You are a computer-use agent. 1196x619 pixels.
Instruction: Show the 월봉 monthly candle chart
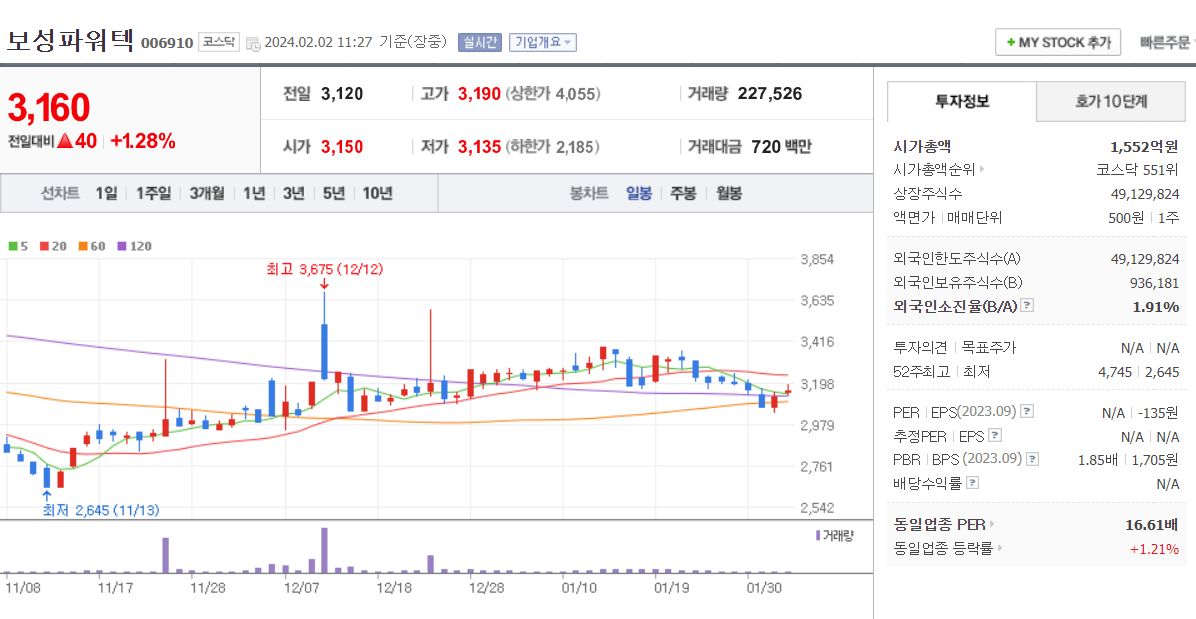point(728,194)
